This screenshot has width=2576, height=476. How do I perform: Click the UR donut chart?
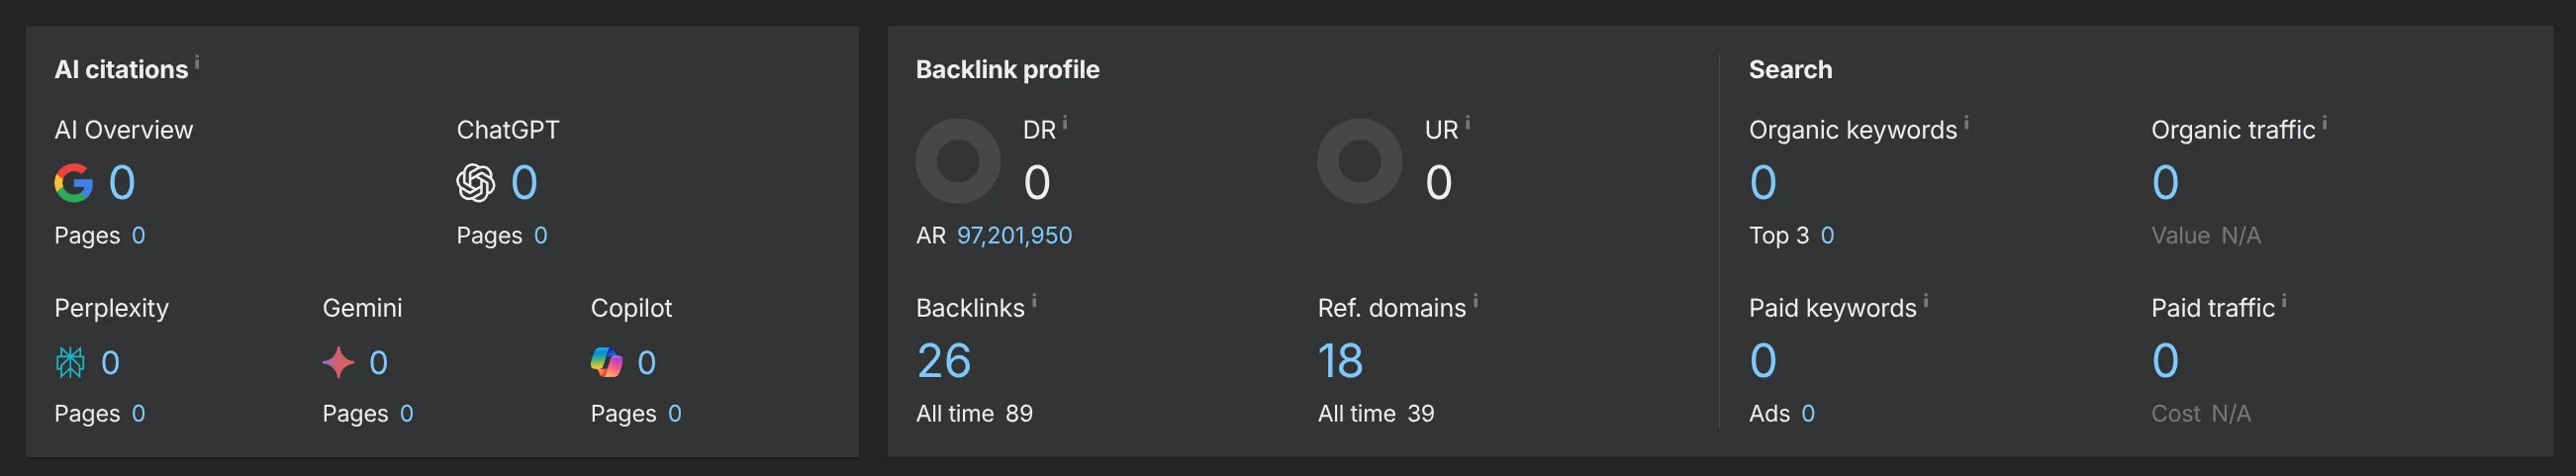point(1359,161)
